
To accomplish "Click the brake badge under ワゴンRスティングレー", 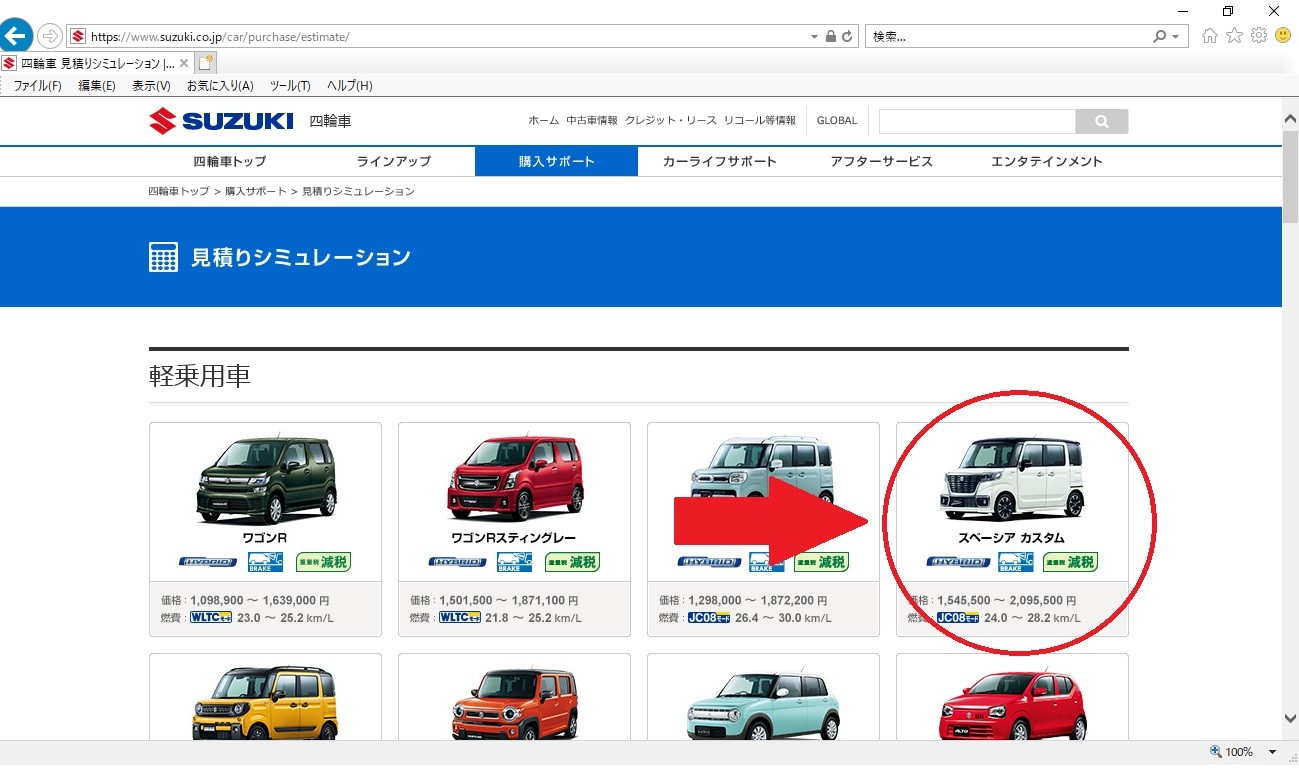I will (x=515, y=561).
